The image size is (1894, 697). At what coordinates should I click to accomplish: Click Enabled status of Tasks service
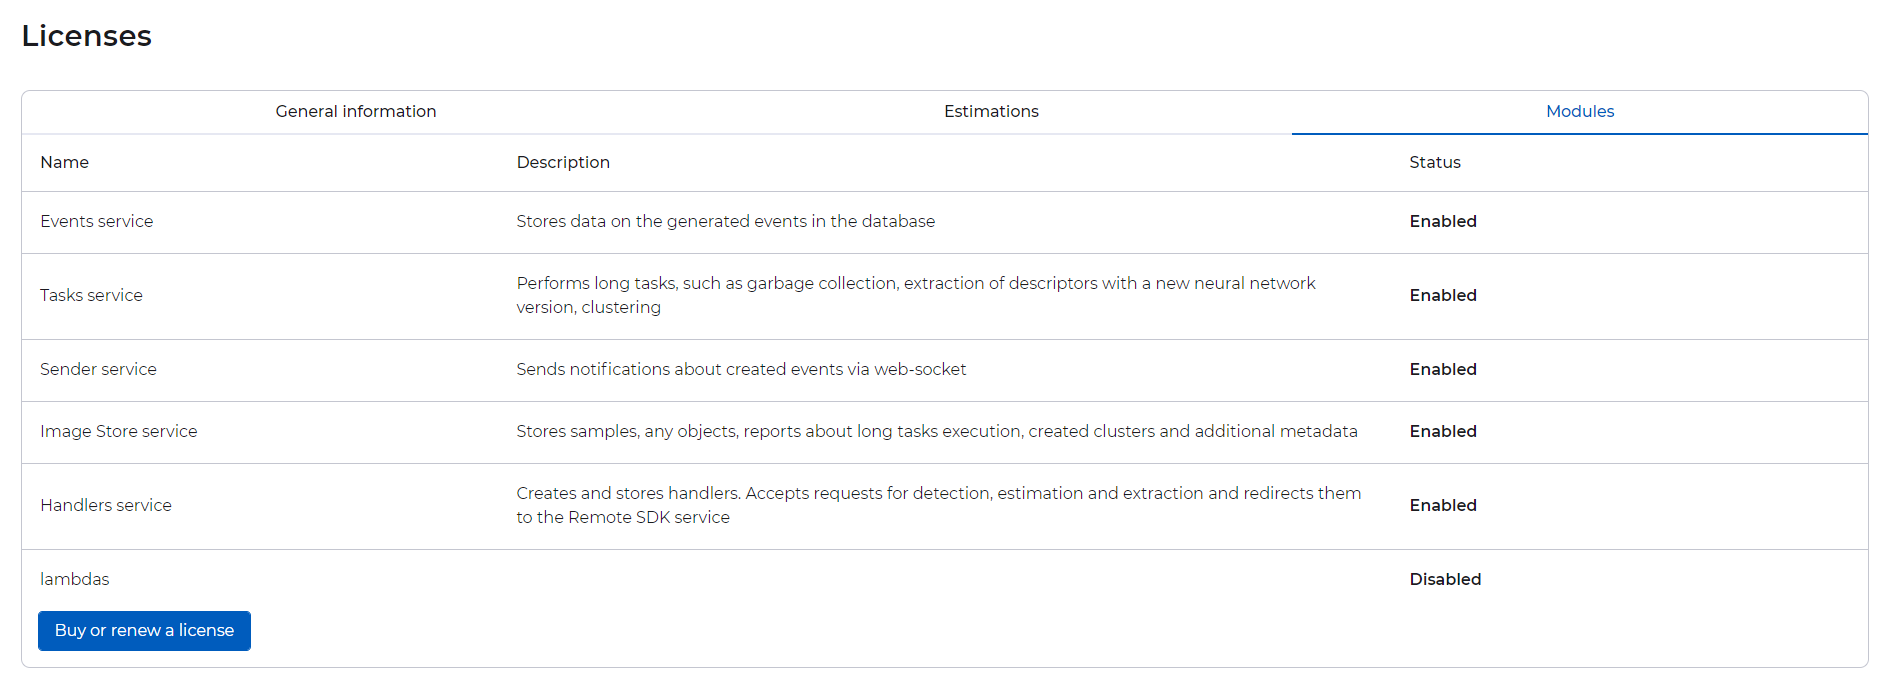(1443, 296)
